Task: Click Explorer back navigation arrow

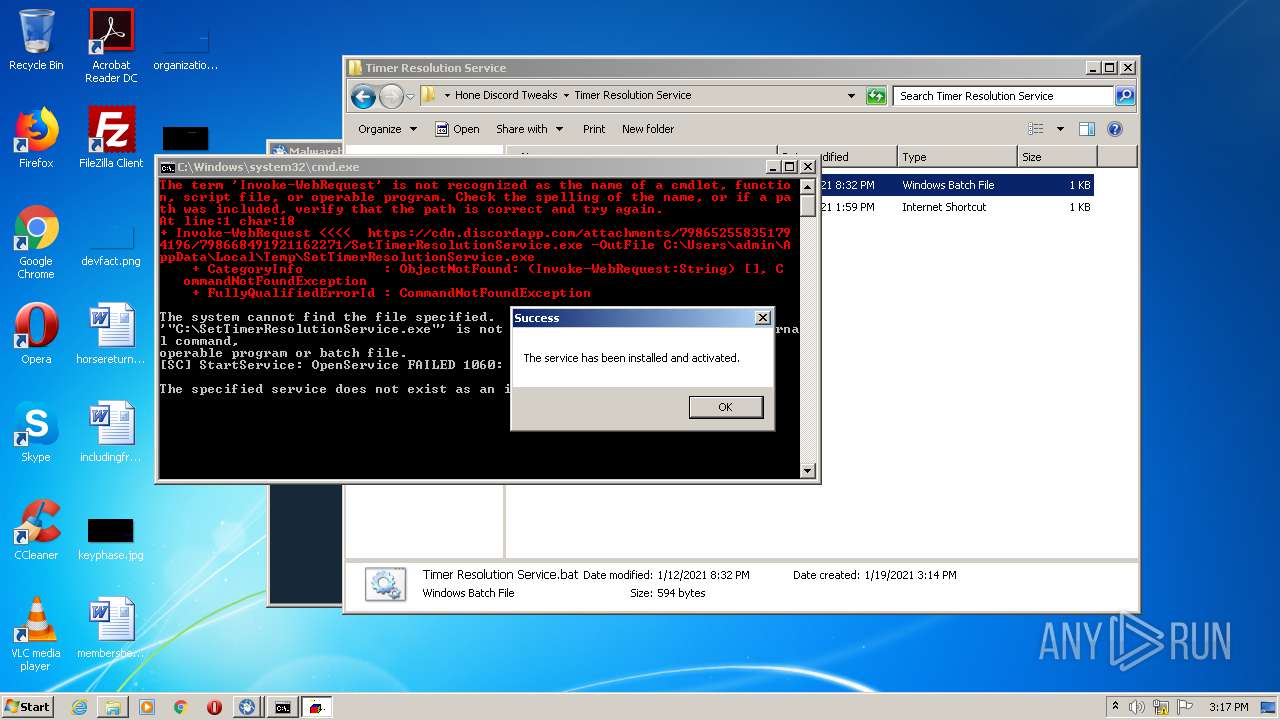Action: [364, 96]
